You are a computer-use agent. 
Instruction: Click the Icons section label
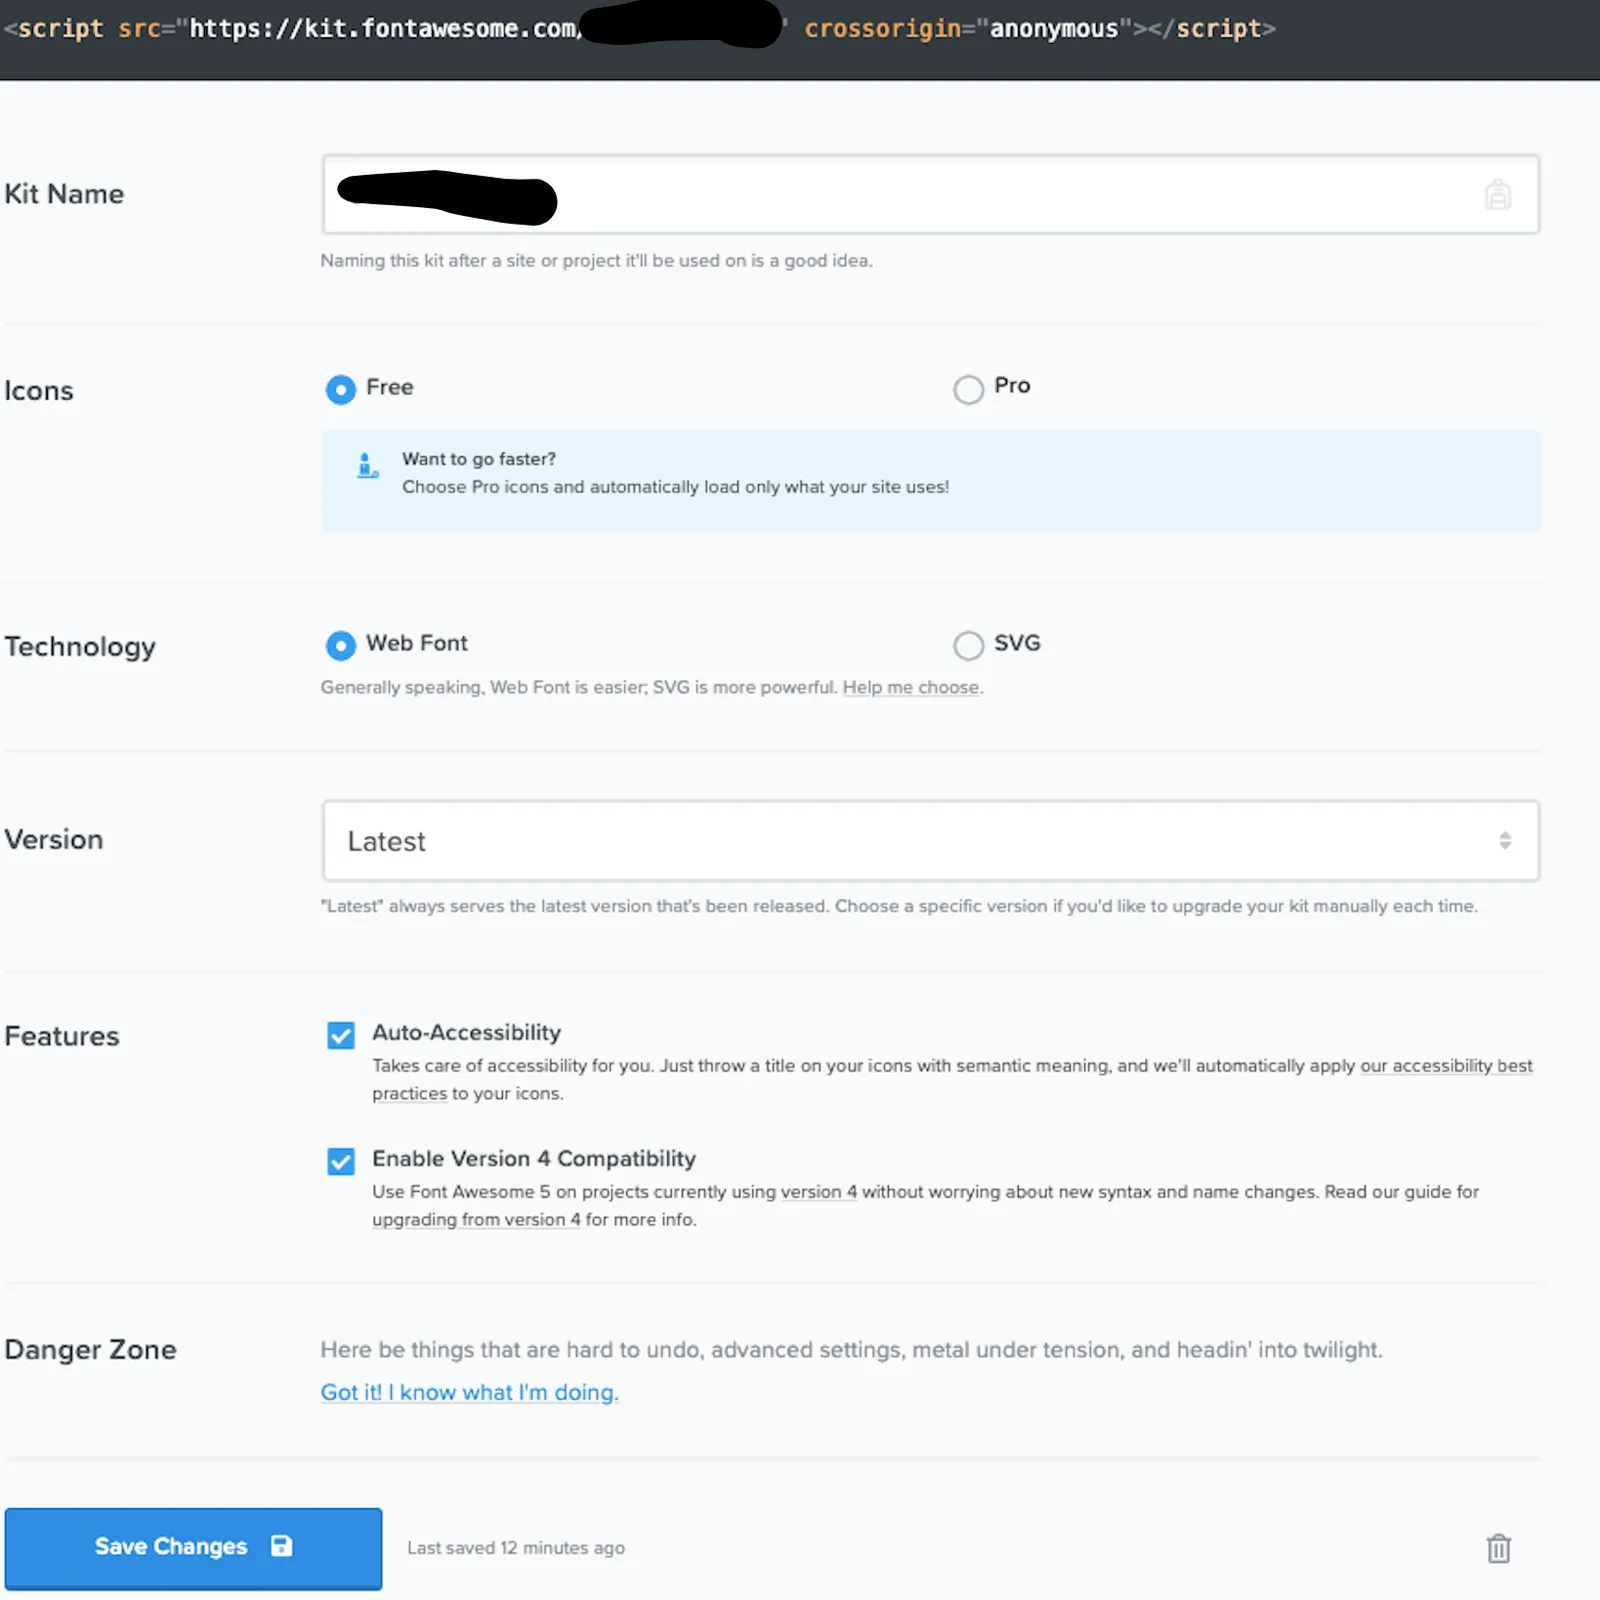coord(39,391)
